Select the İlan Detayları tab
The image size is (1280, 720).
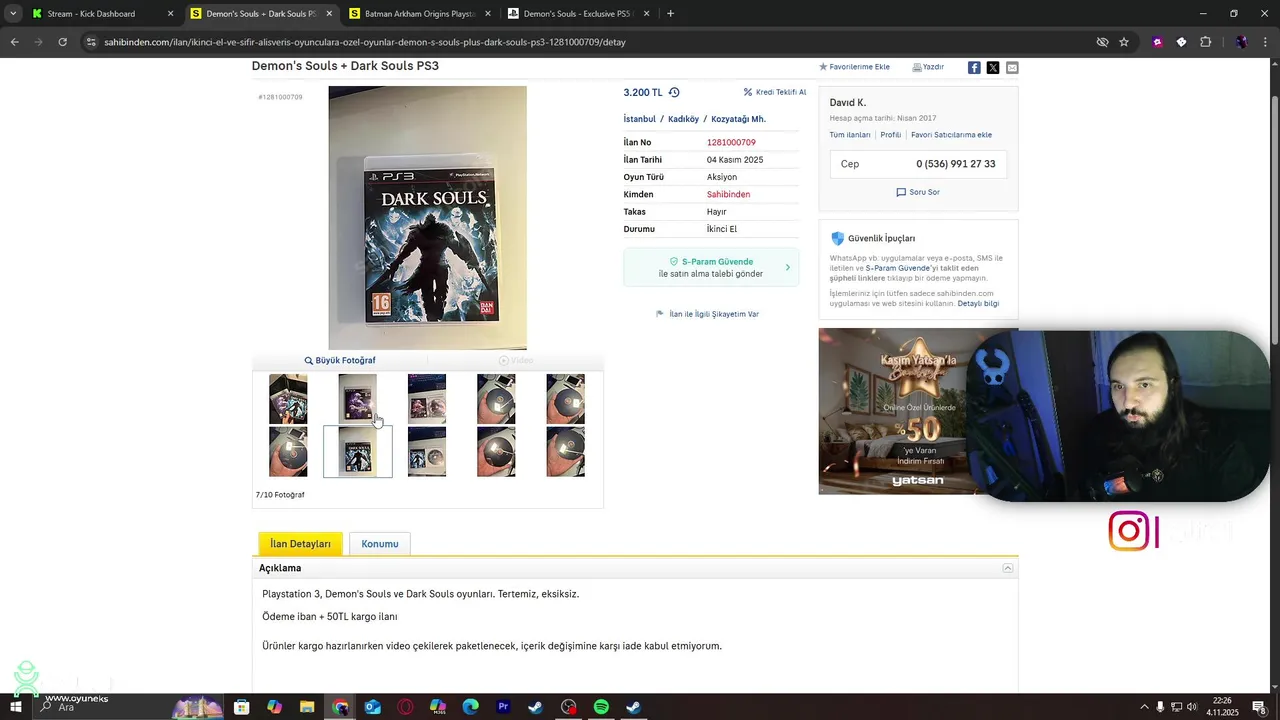tap(300, 543)
